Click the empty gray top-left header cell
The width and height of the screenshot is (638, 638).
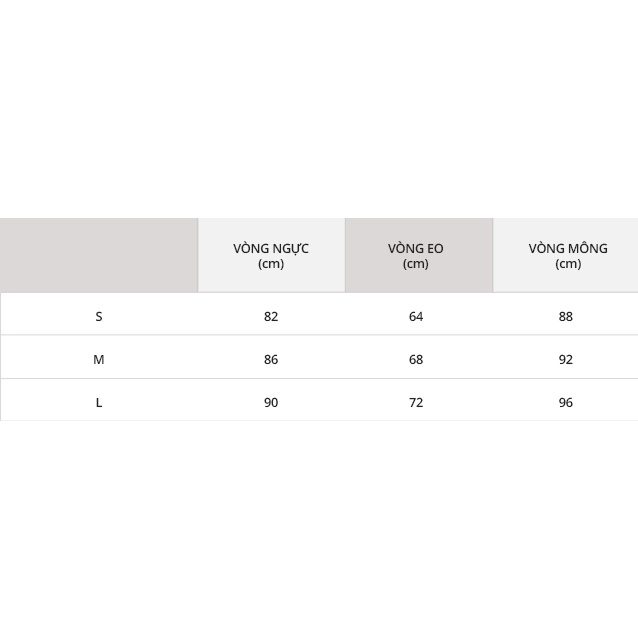[x=99, y=255]
